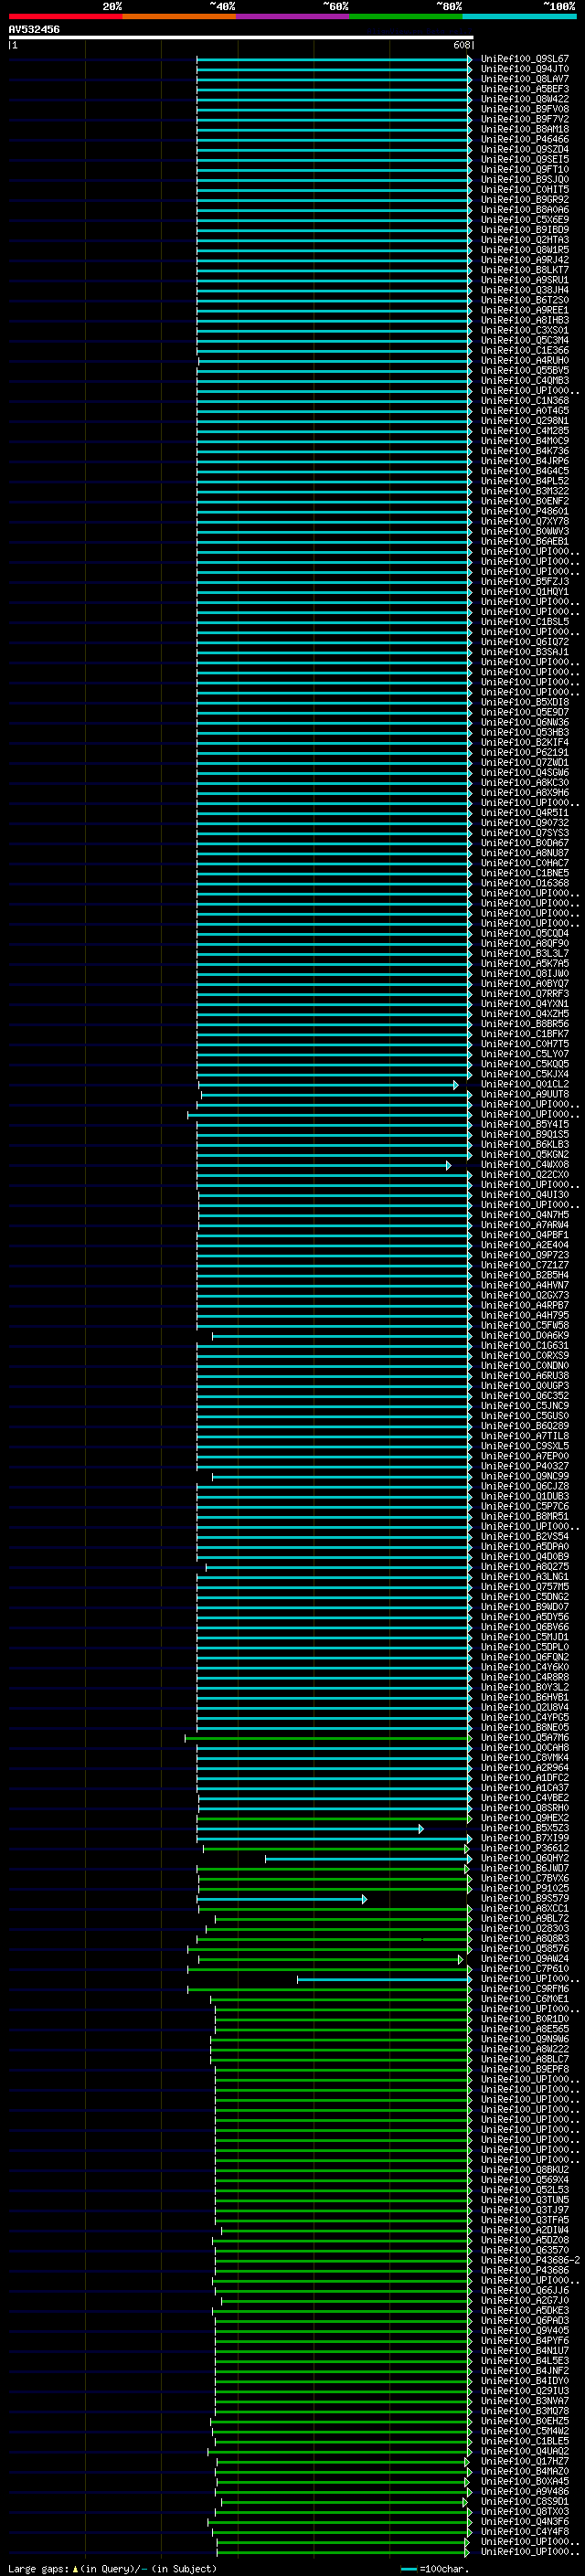Open the hit UniRef100_Q8LAV7
Screen dimensions: 585x2576
[x=525, y=79]
